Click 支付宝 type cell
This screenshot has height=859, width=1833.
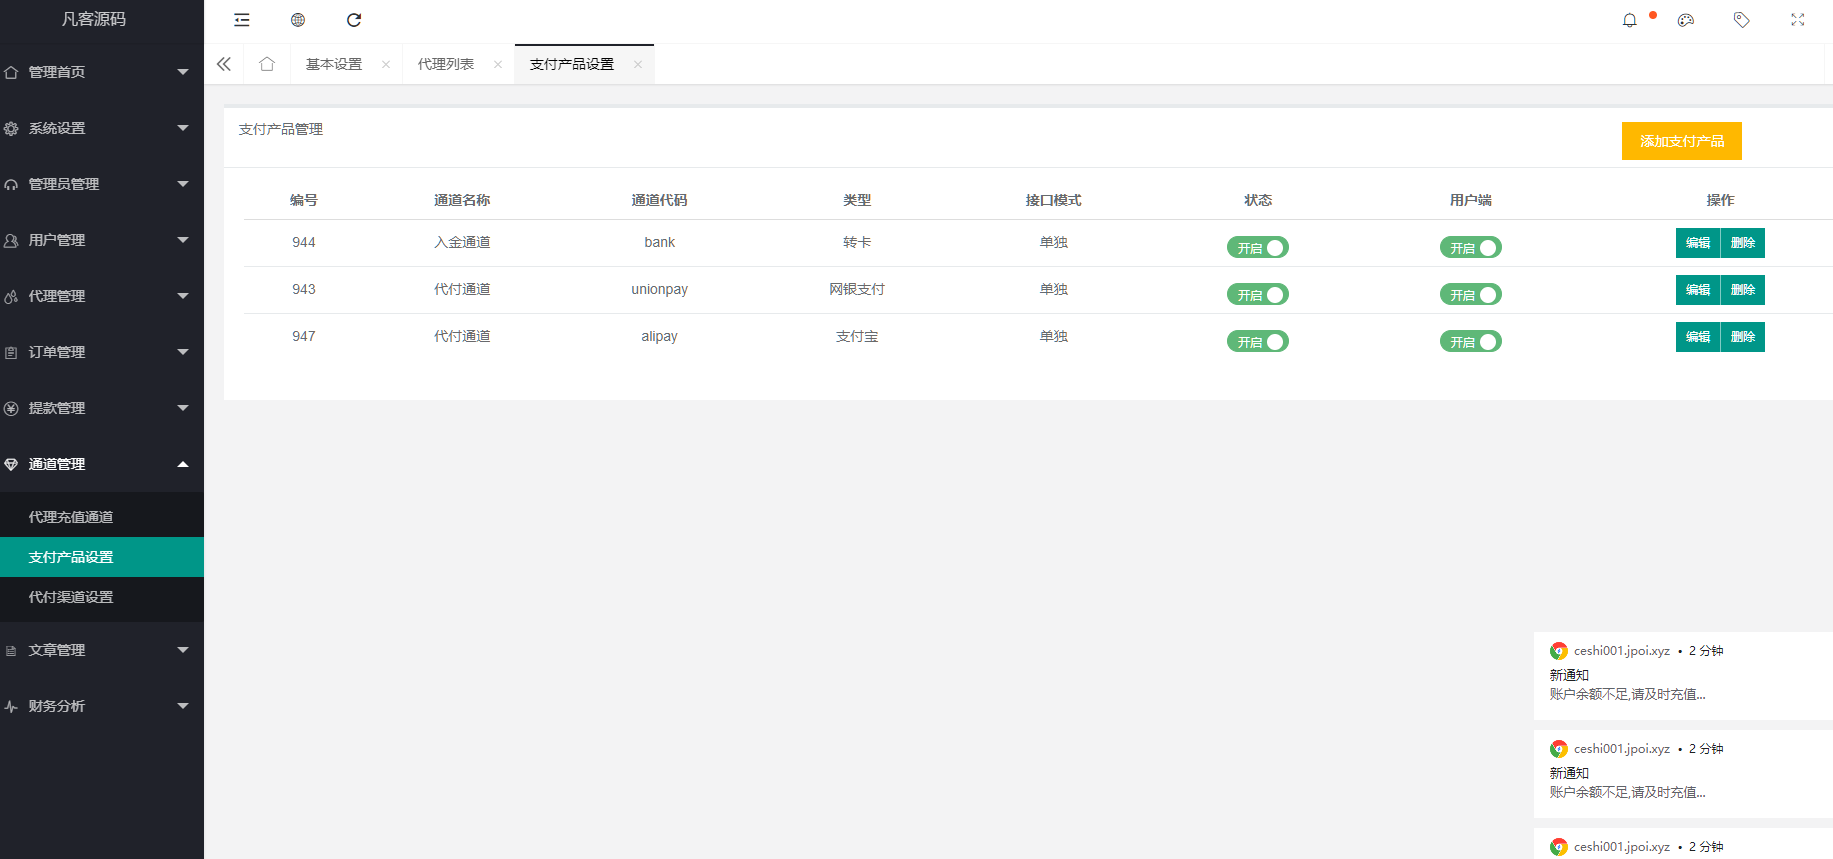coord(857,336)
